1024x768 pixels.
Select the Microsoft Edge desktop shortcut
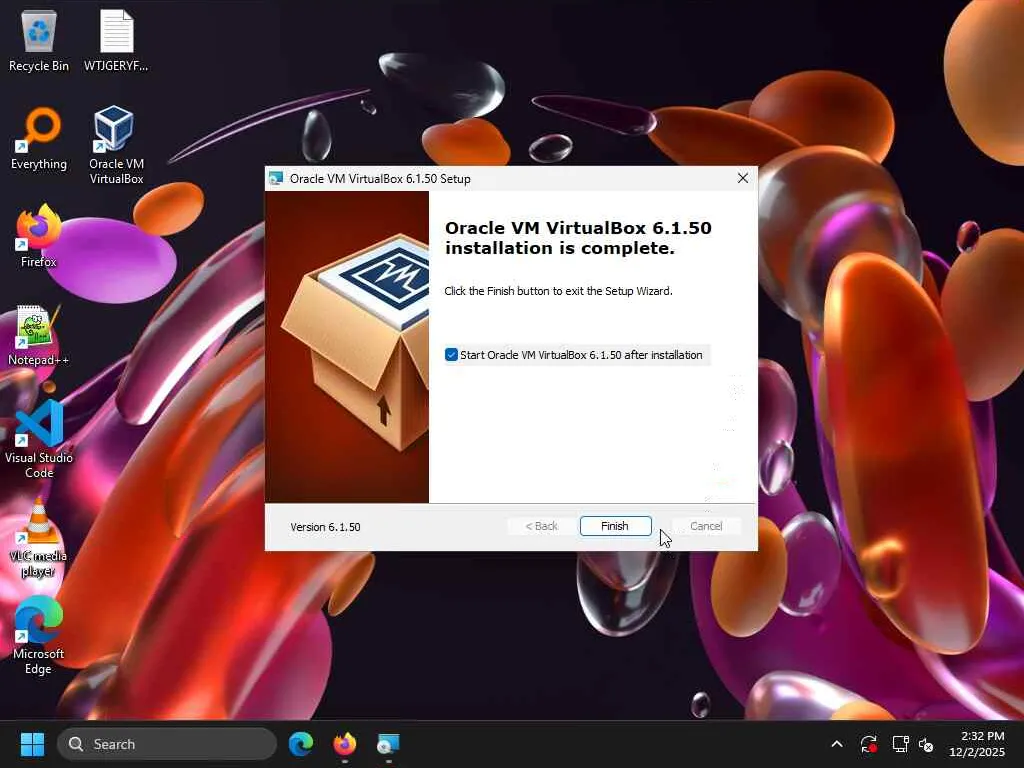39,635
